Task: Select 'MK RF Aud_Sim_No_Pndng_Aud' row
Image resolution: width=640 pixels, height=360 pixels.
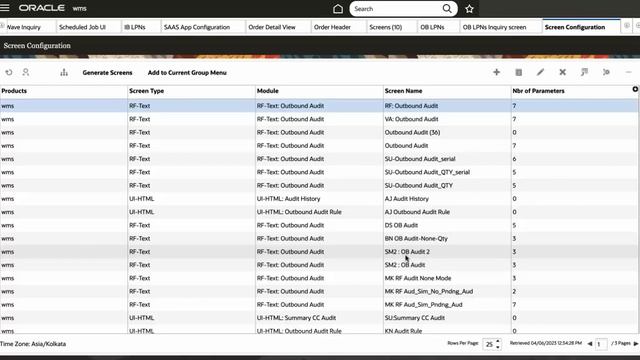Action: [x=319, y=291]
